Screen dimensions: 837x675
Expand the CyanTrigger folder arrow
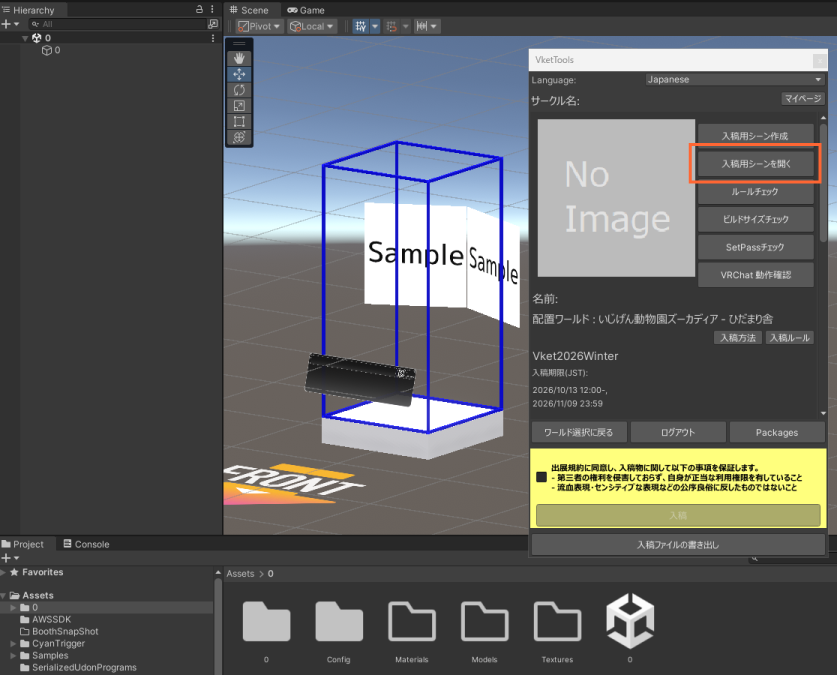point(13,644)
